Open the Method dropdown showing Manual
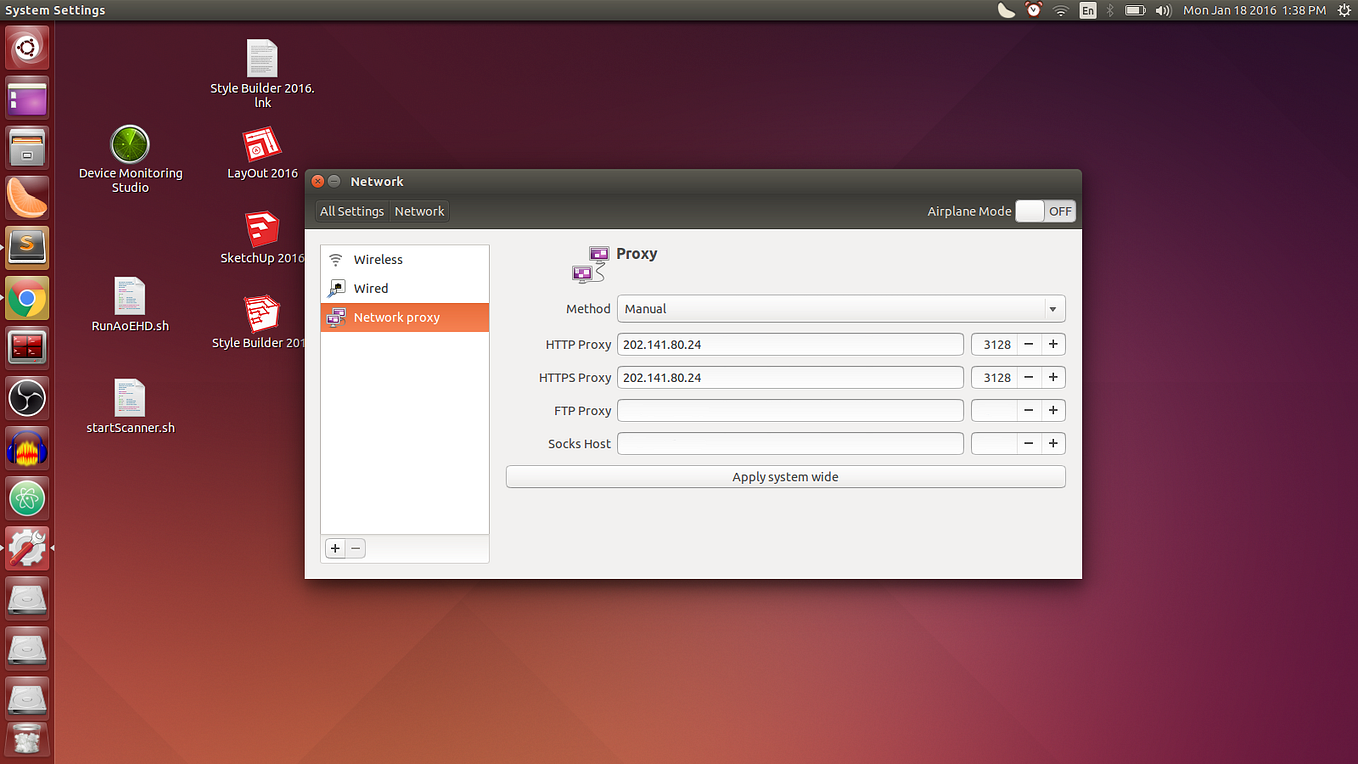This screenshot has height=764, width=1358. pos(840,308)
